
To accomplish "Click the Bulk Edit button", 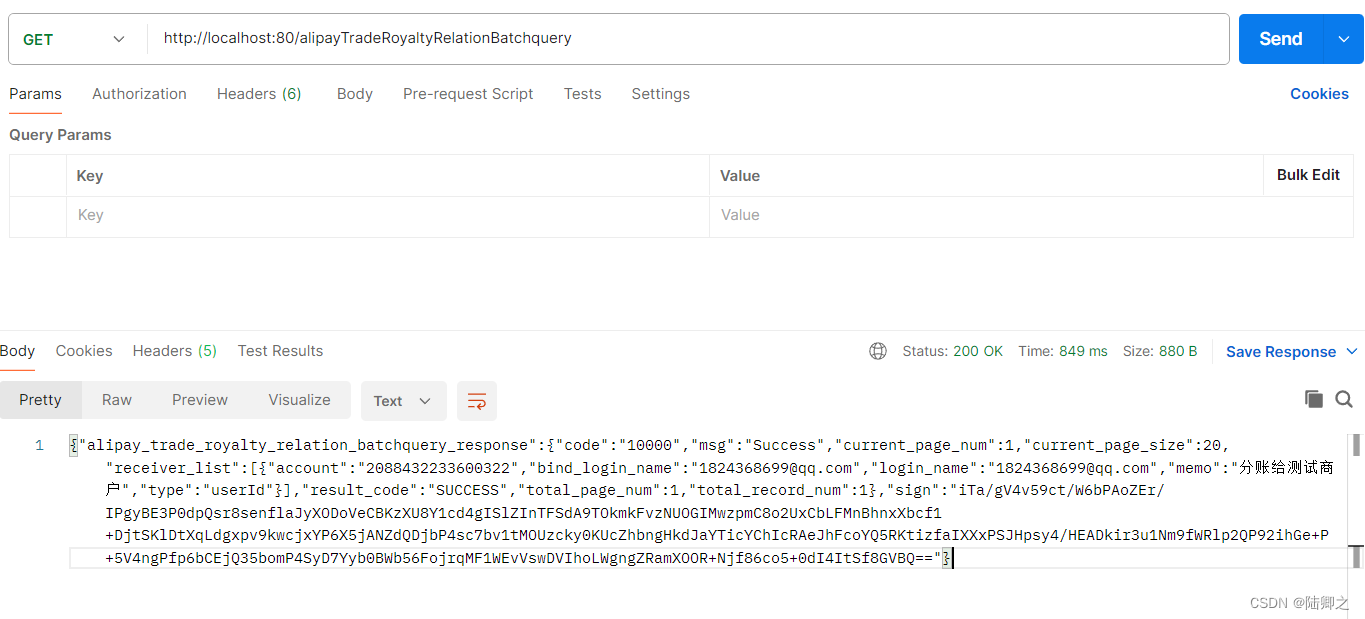I will pos(1308,175).
